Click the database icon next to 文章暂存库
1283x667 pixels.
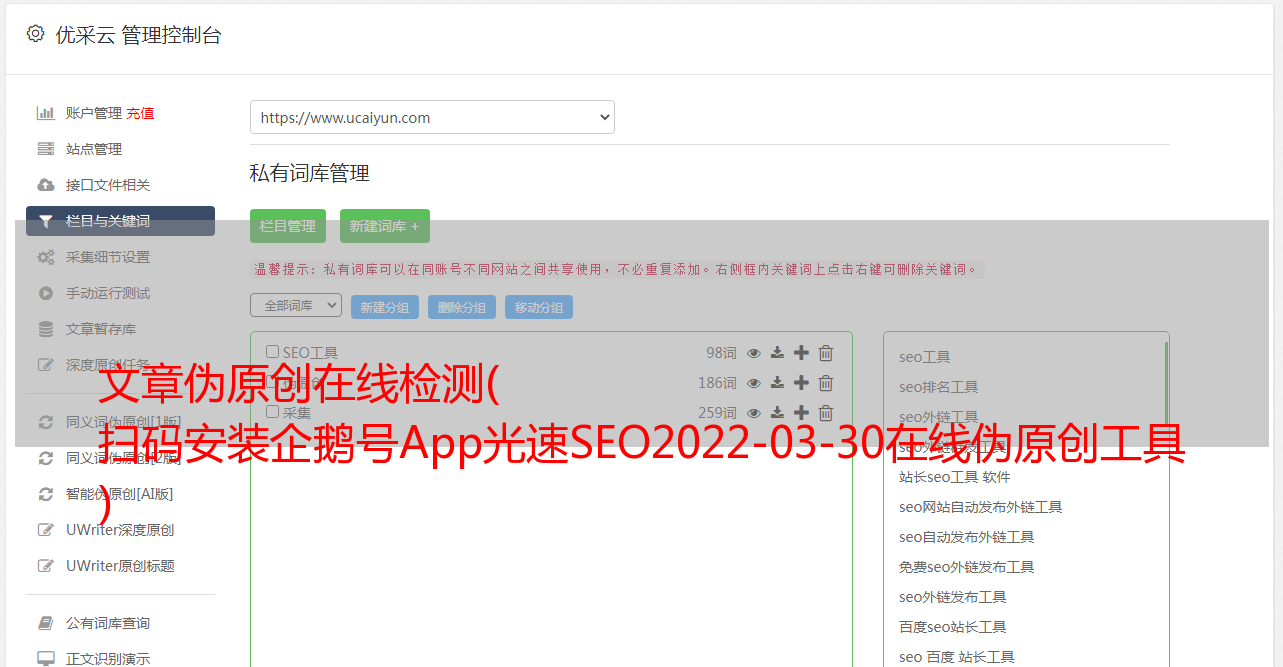(46, 329)
